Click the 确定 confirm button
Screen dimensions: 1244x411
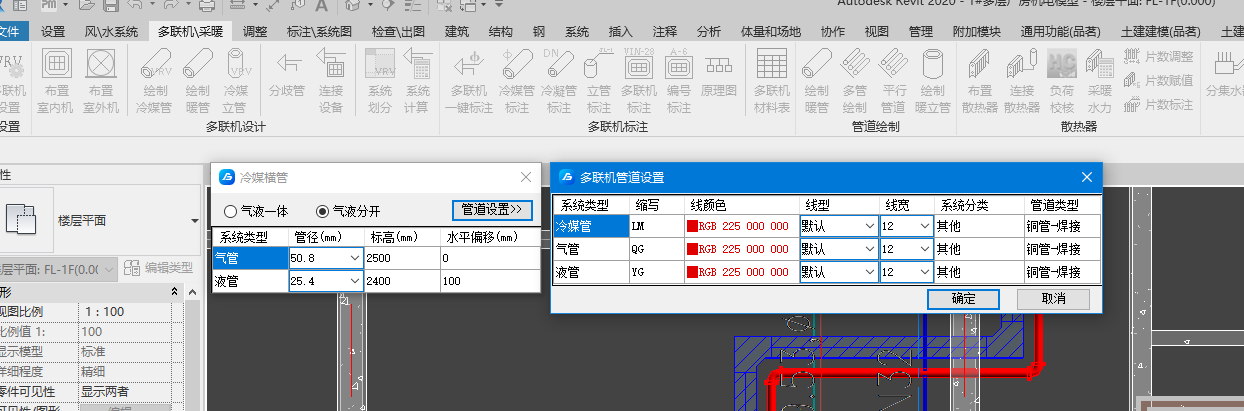(963, 298)
